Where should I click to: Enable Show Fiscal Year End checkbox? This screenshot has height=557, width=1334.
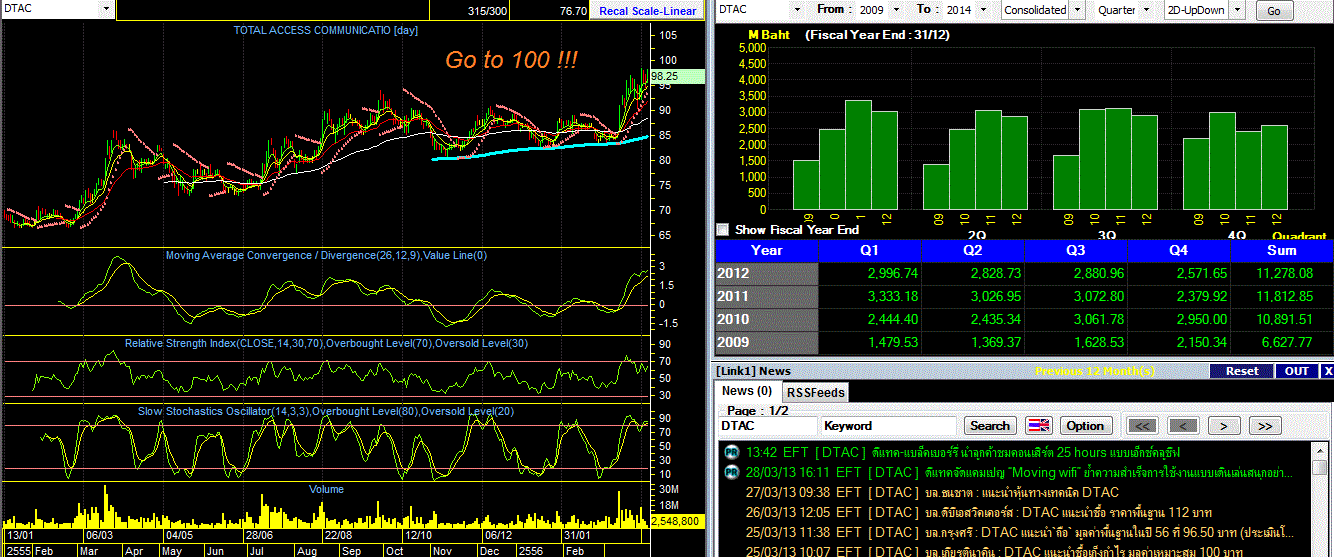pos(723,230)
